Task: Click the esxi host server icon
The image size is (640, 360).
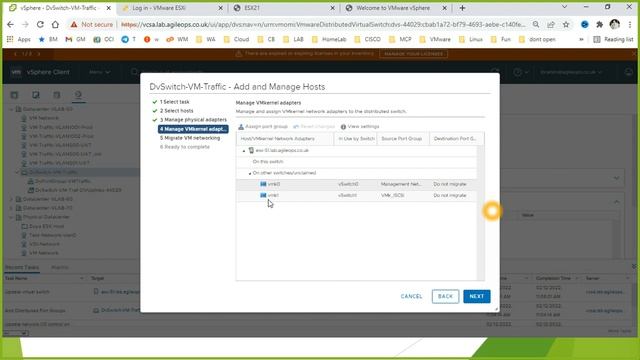Action: point(251,150)
